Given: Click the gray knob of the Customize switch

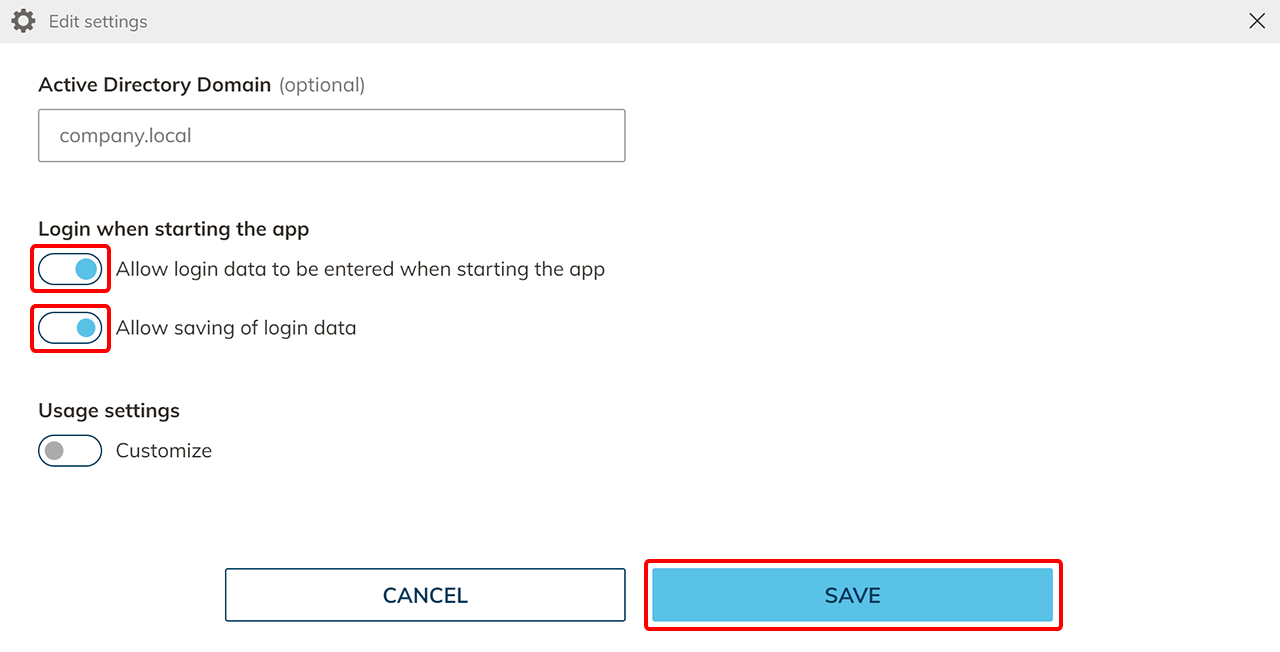Looking at the screenshot, I should 54,451.
